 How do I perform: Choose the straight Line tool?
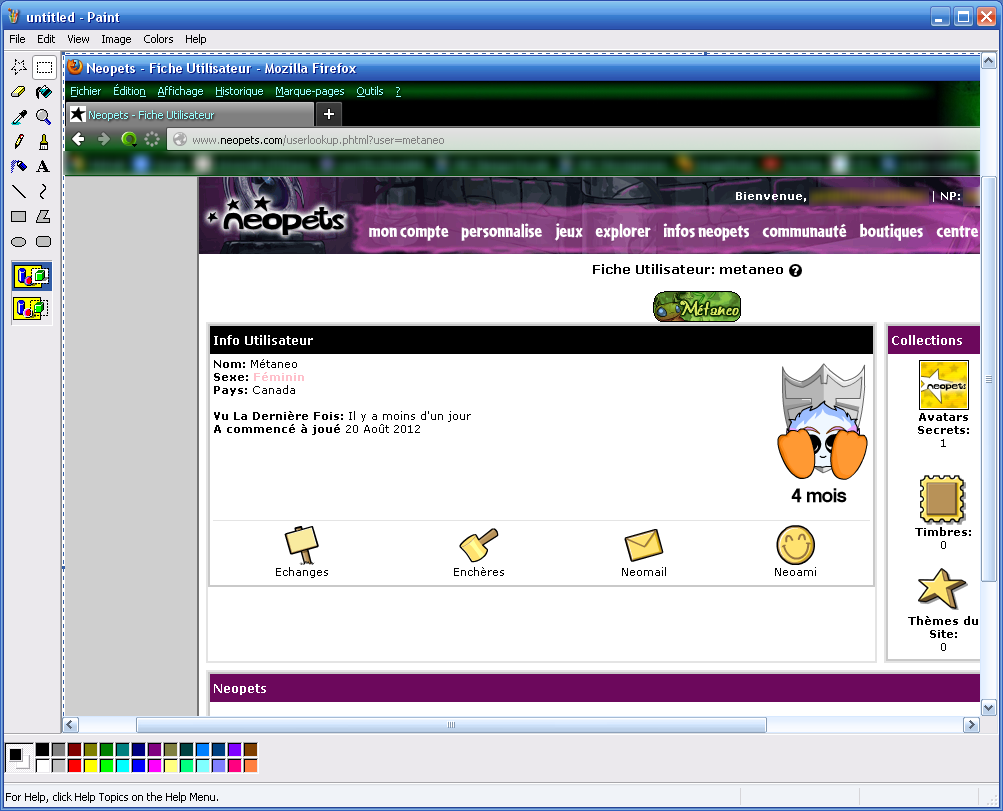[x=19, y=191]
